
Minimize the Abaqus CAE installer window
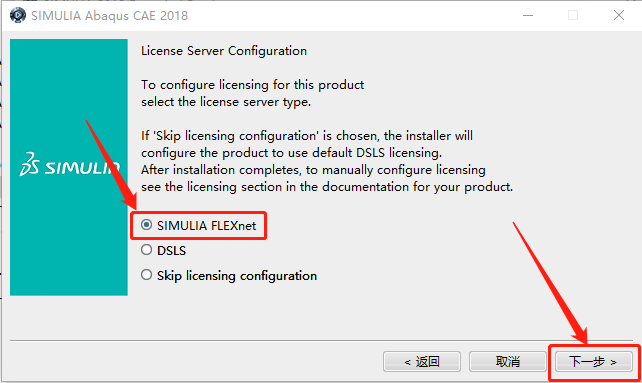click(528, 16)
